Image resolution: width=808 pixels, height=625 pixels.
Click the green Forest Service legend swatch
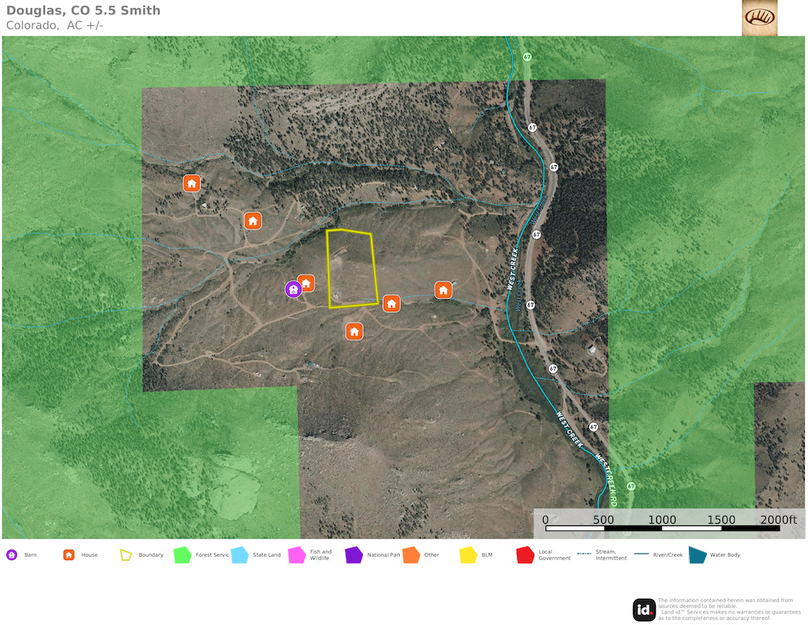(182, 555)
